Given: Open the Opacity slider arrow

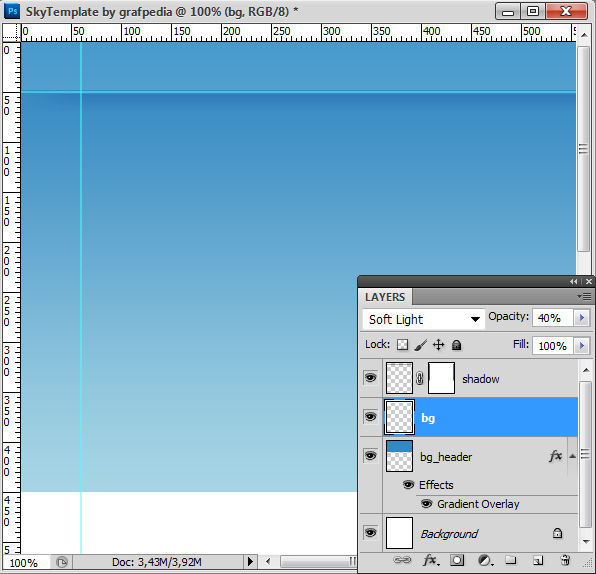Looking at the screenshot, I should [582, 317].
